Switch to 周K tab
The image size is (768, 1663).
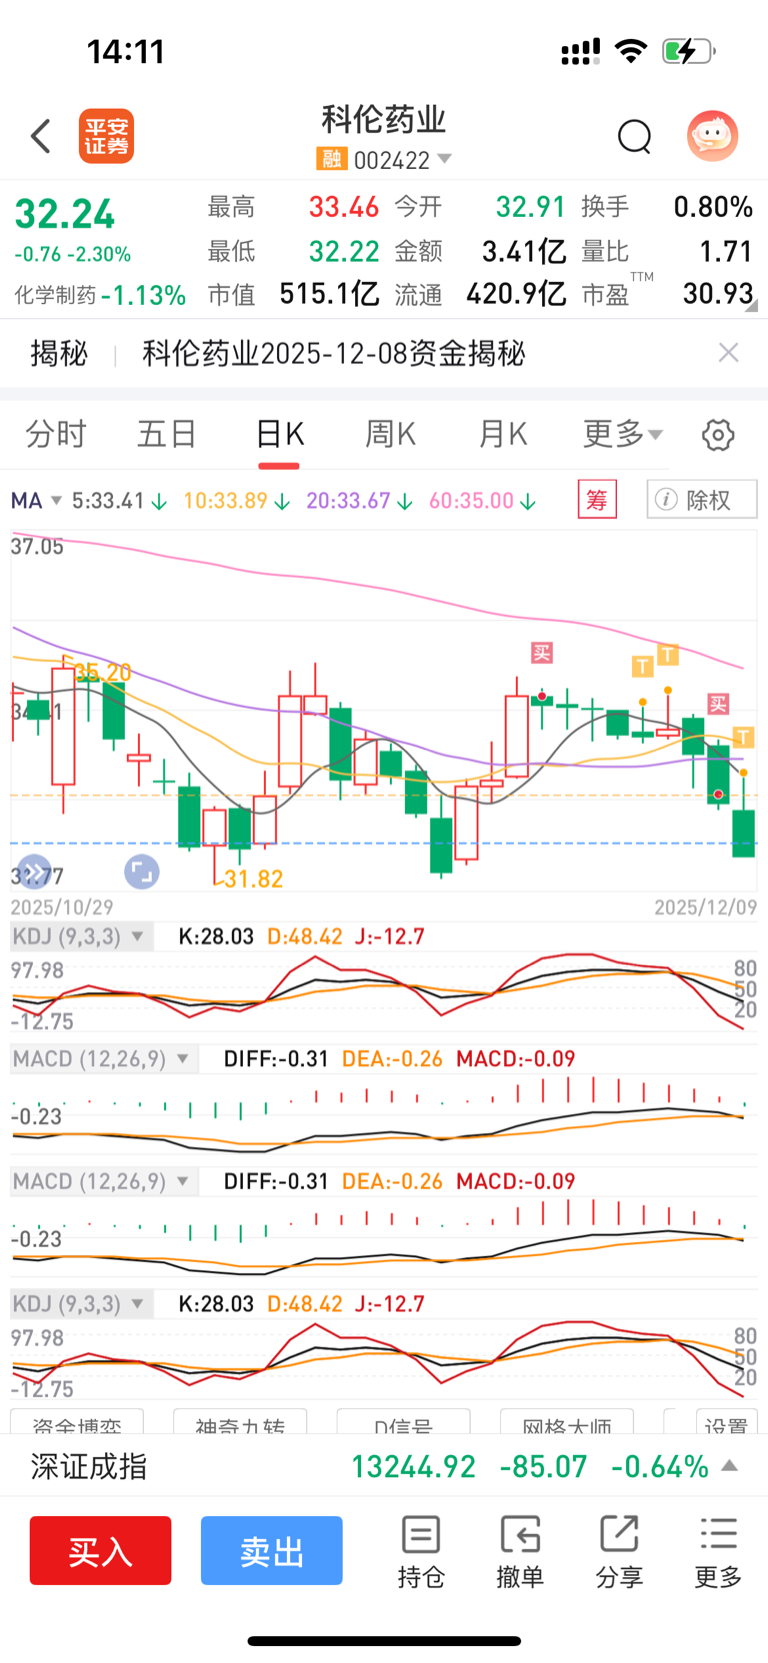[x=390, y=434]
